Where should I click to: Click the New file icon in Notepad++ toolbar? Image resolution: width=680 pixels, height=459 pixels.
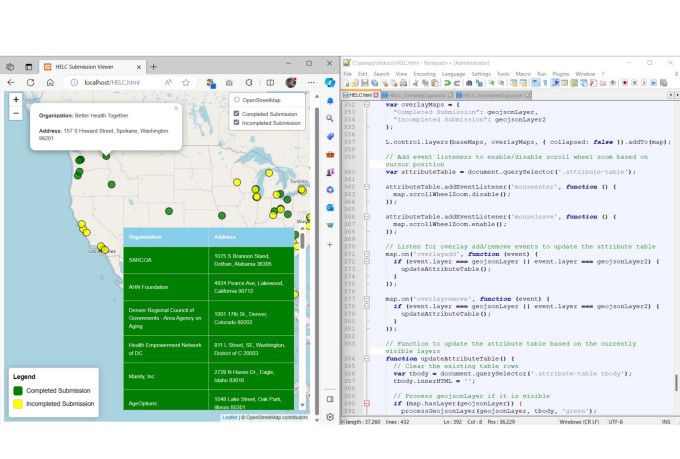347,82
